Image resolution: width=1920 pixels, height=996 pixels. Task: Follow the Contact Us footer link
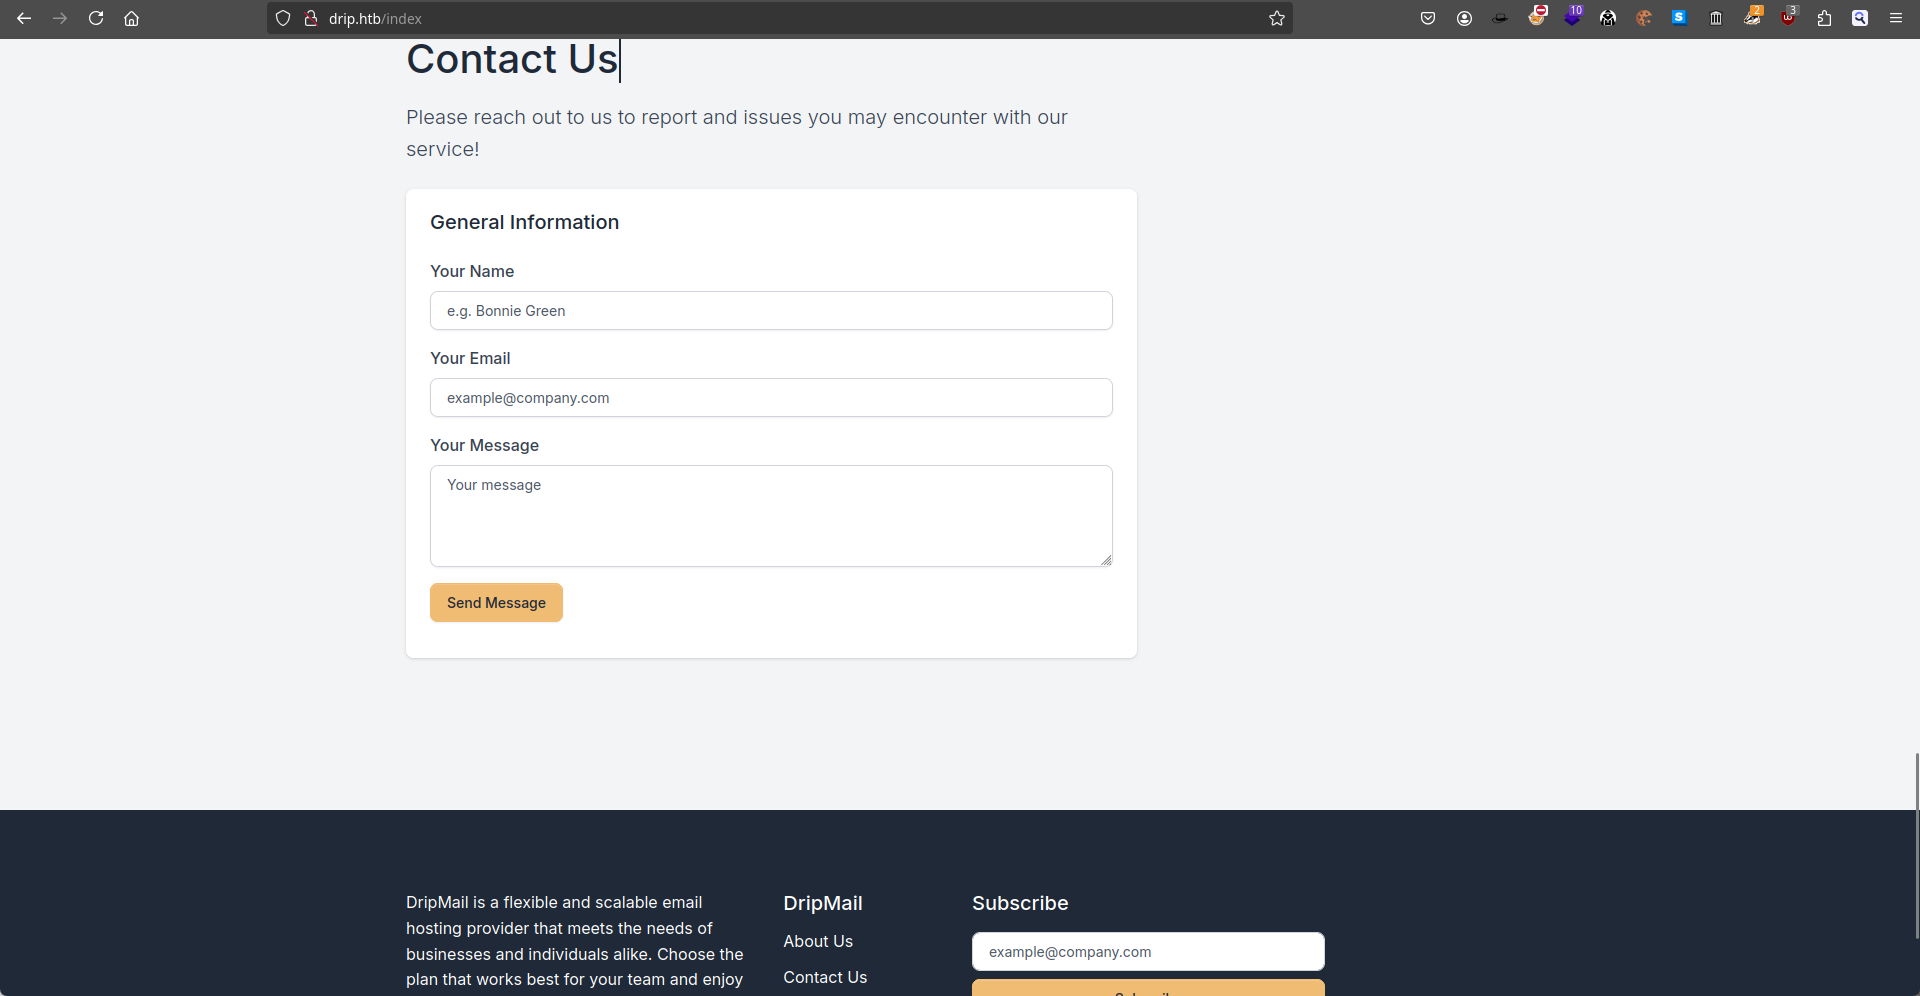pyautogui.click(x=825, y=977)
